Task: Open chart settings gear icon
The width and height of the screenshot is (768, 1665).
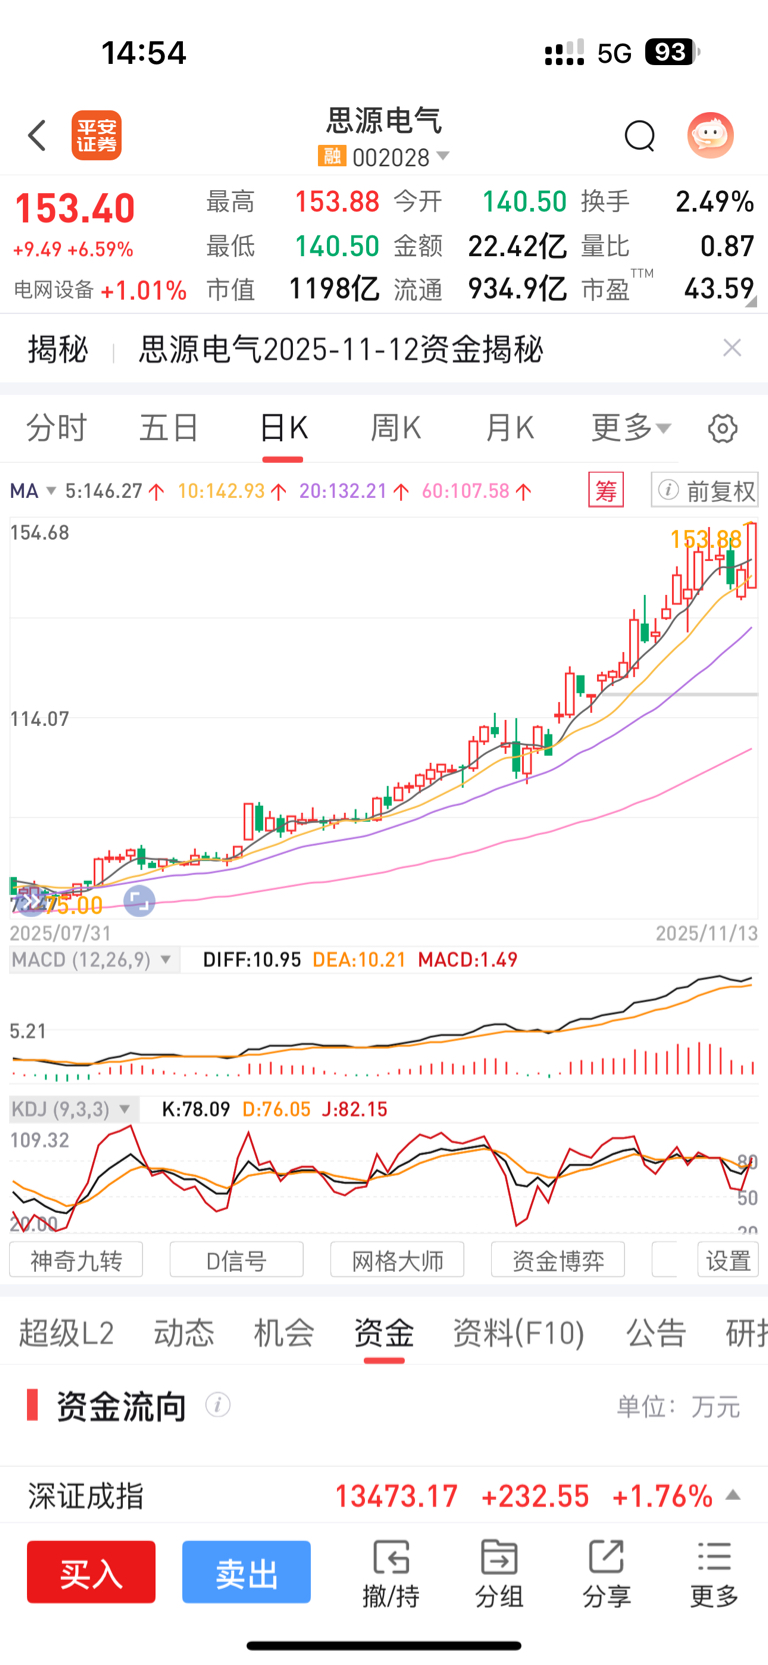Action: pos(722,429)
